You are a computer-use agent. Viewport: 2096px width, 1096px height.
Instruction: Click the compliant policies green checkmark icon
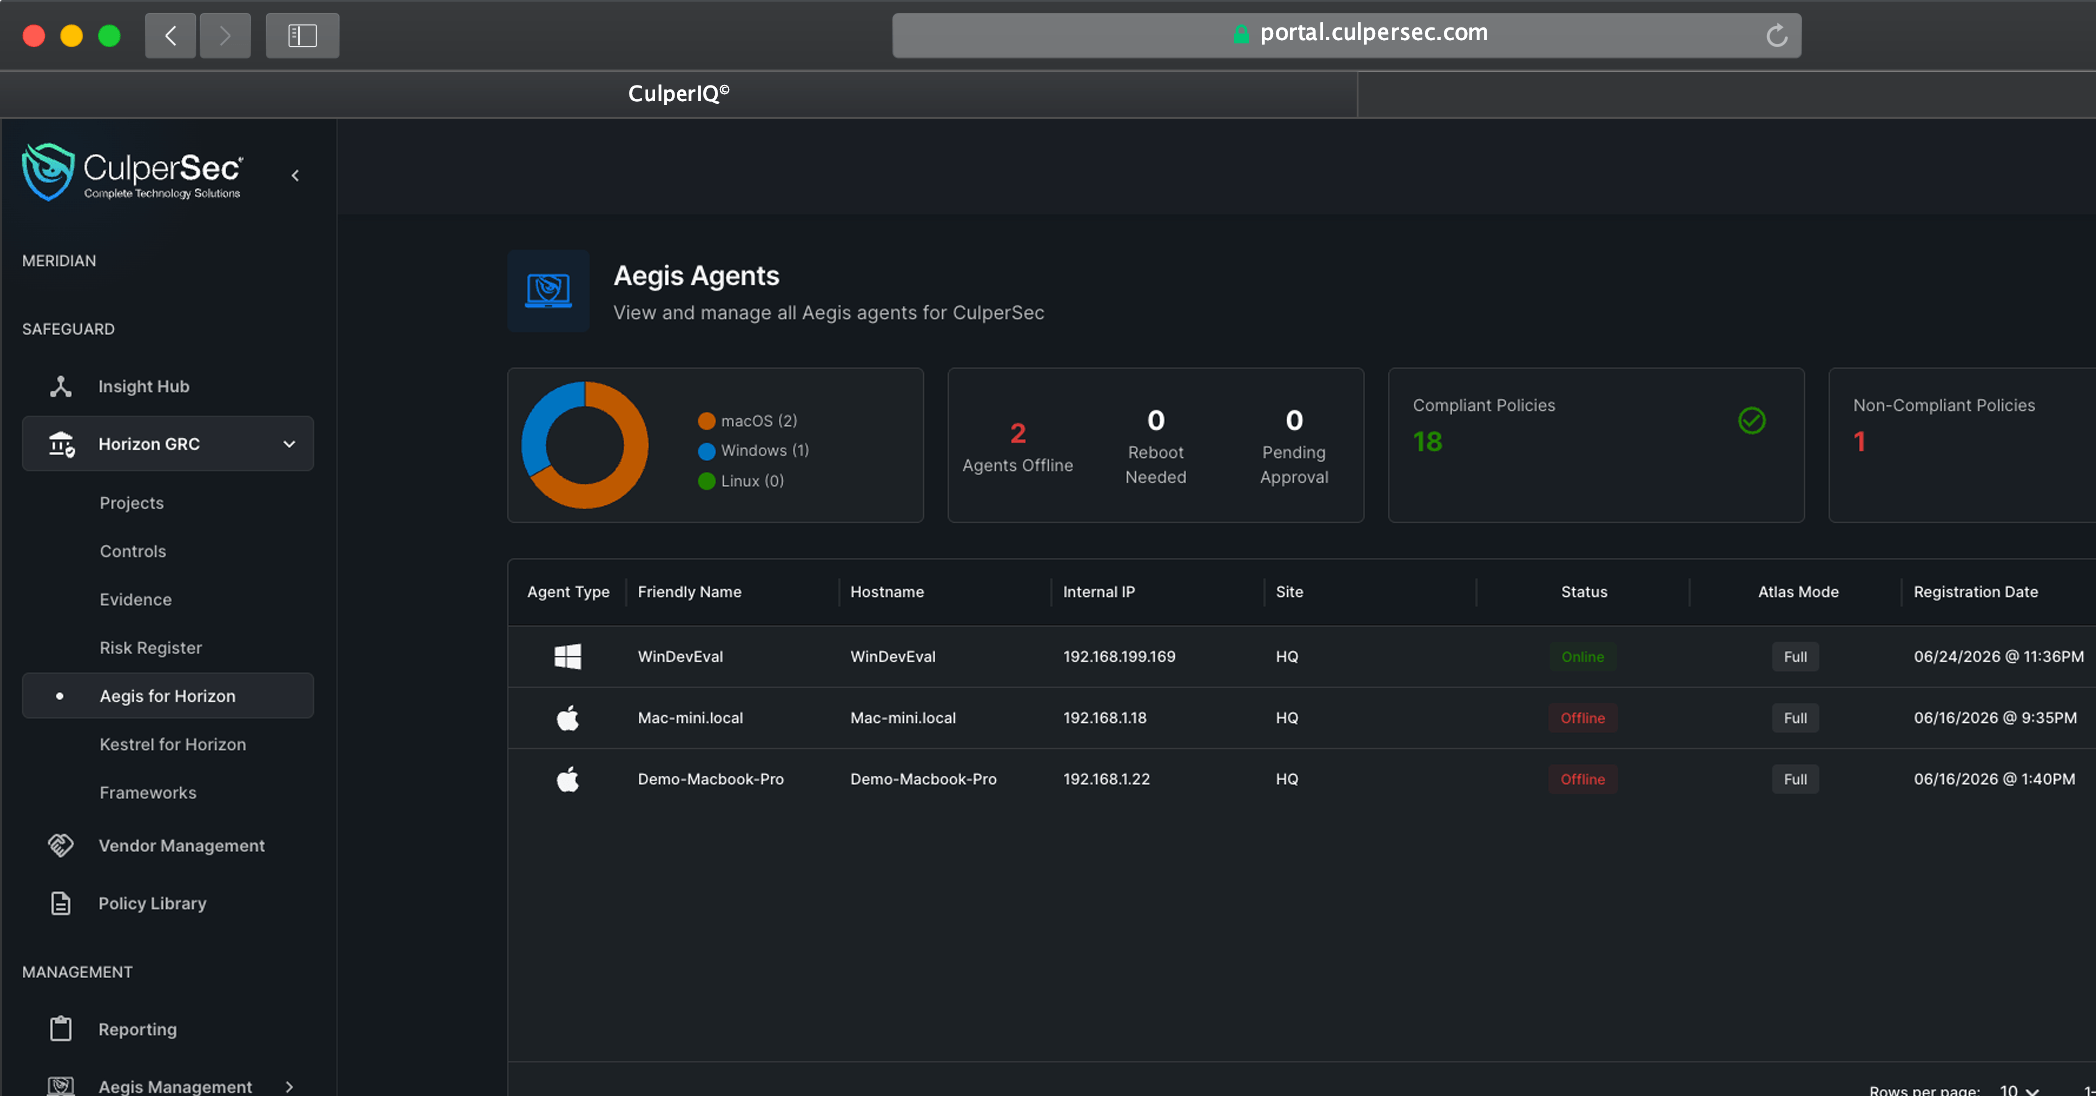tap(1752, 420)
